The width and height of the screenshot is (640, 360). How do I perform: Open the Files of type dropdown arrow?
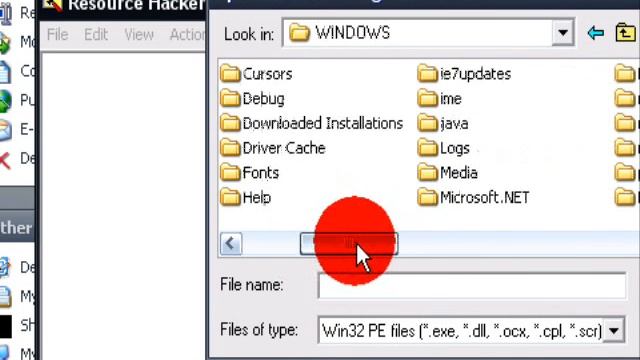coord(614,330)
